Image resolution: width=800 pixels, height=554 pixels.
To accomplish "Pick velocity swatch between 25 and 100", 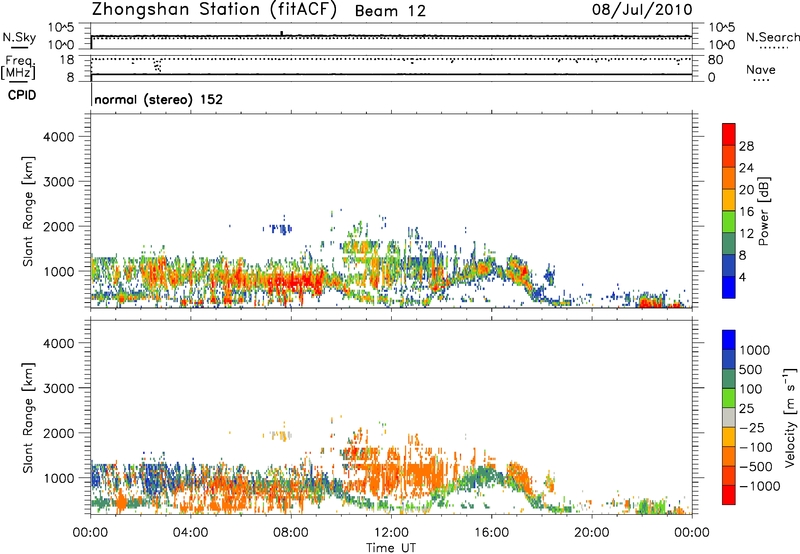I will click(x=729, y=398).
